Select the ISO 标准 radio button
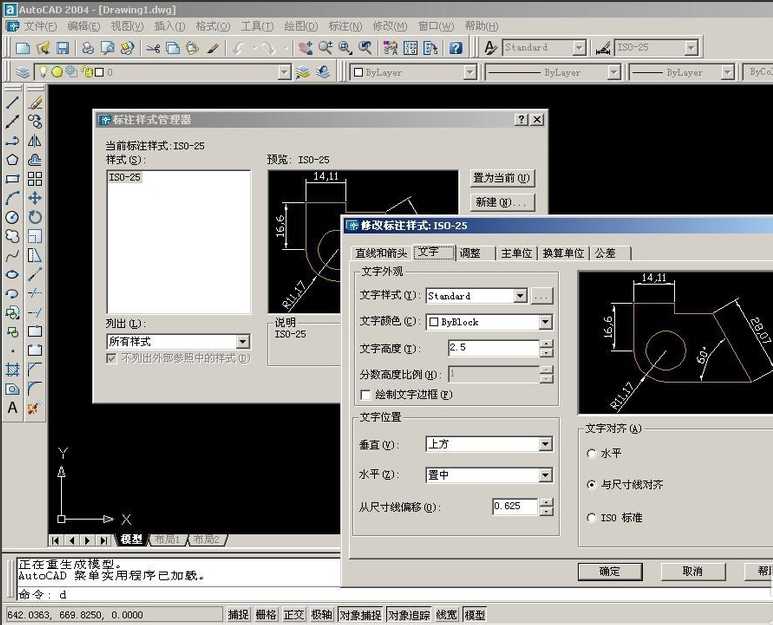773x625 pixels. point(592,518)
